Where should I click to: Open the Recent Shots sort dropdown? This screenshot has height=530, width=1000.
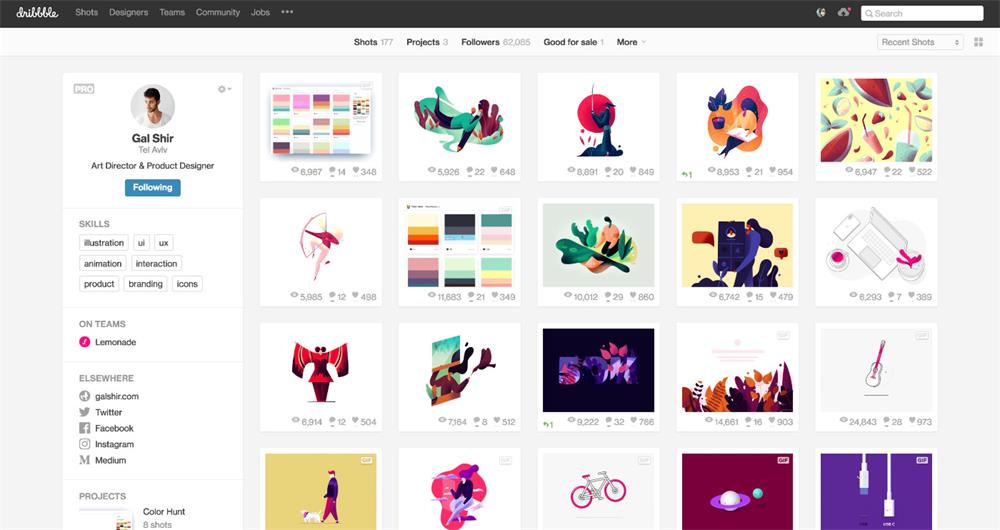920,42
